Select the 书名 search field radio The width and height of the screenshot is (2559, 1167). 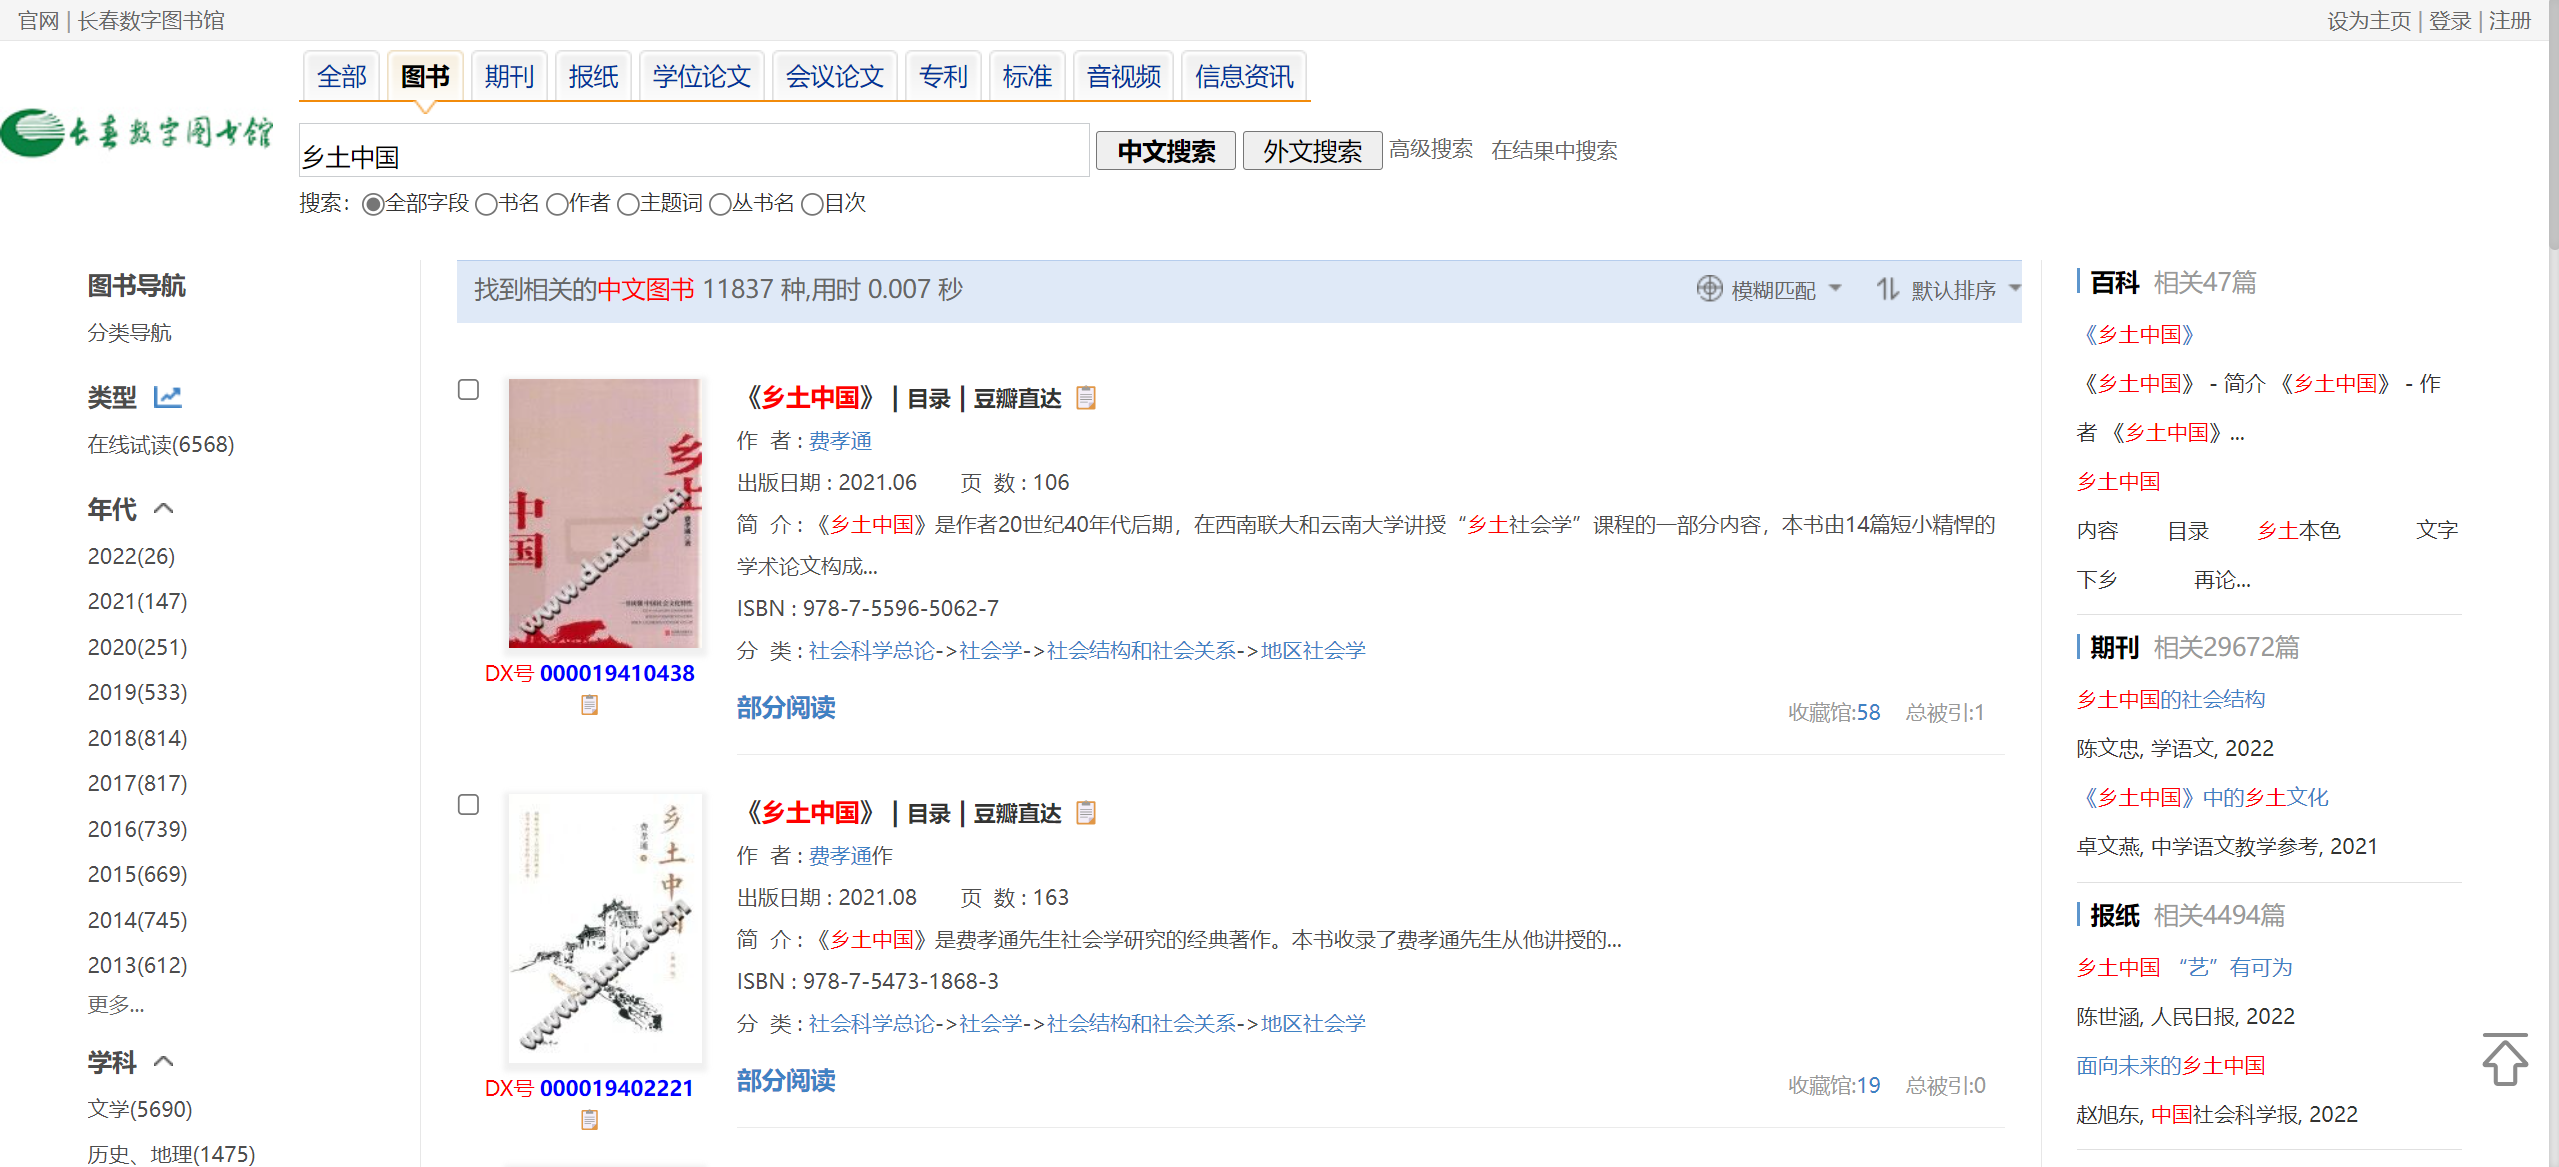[486, 204]
